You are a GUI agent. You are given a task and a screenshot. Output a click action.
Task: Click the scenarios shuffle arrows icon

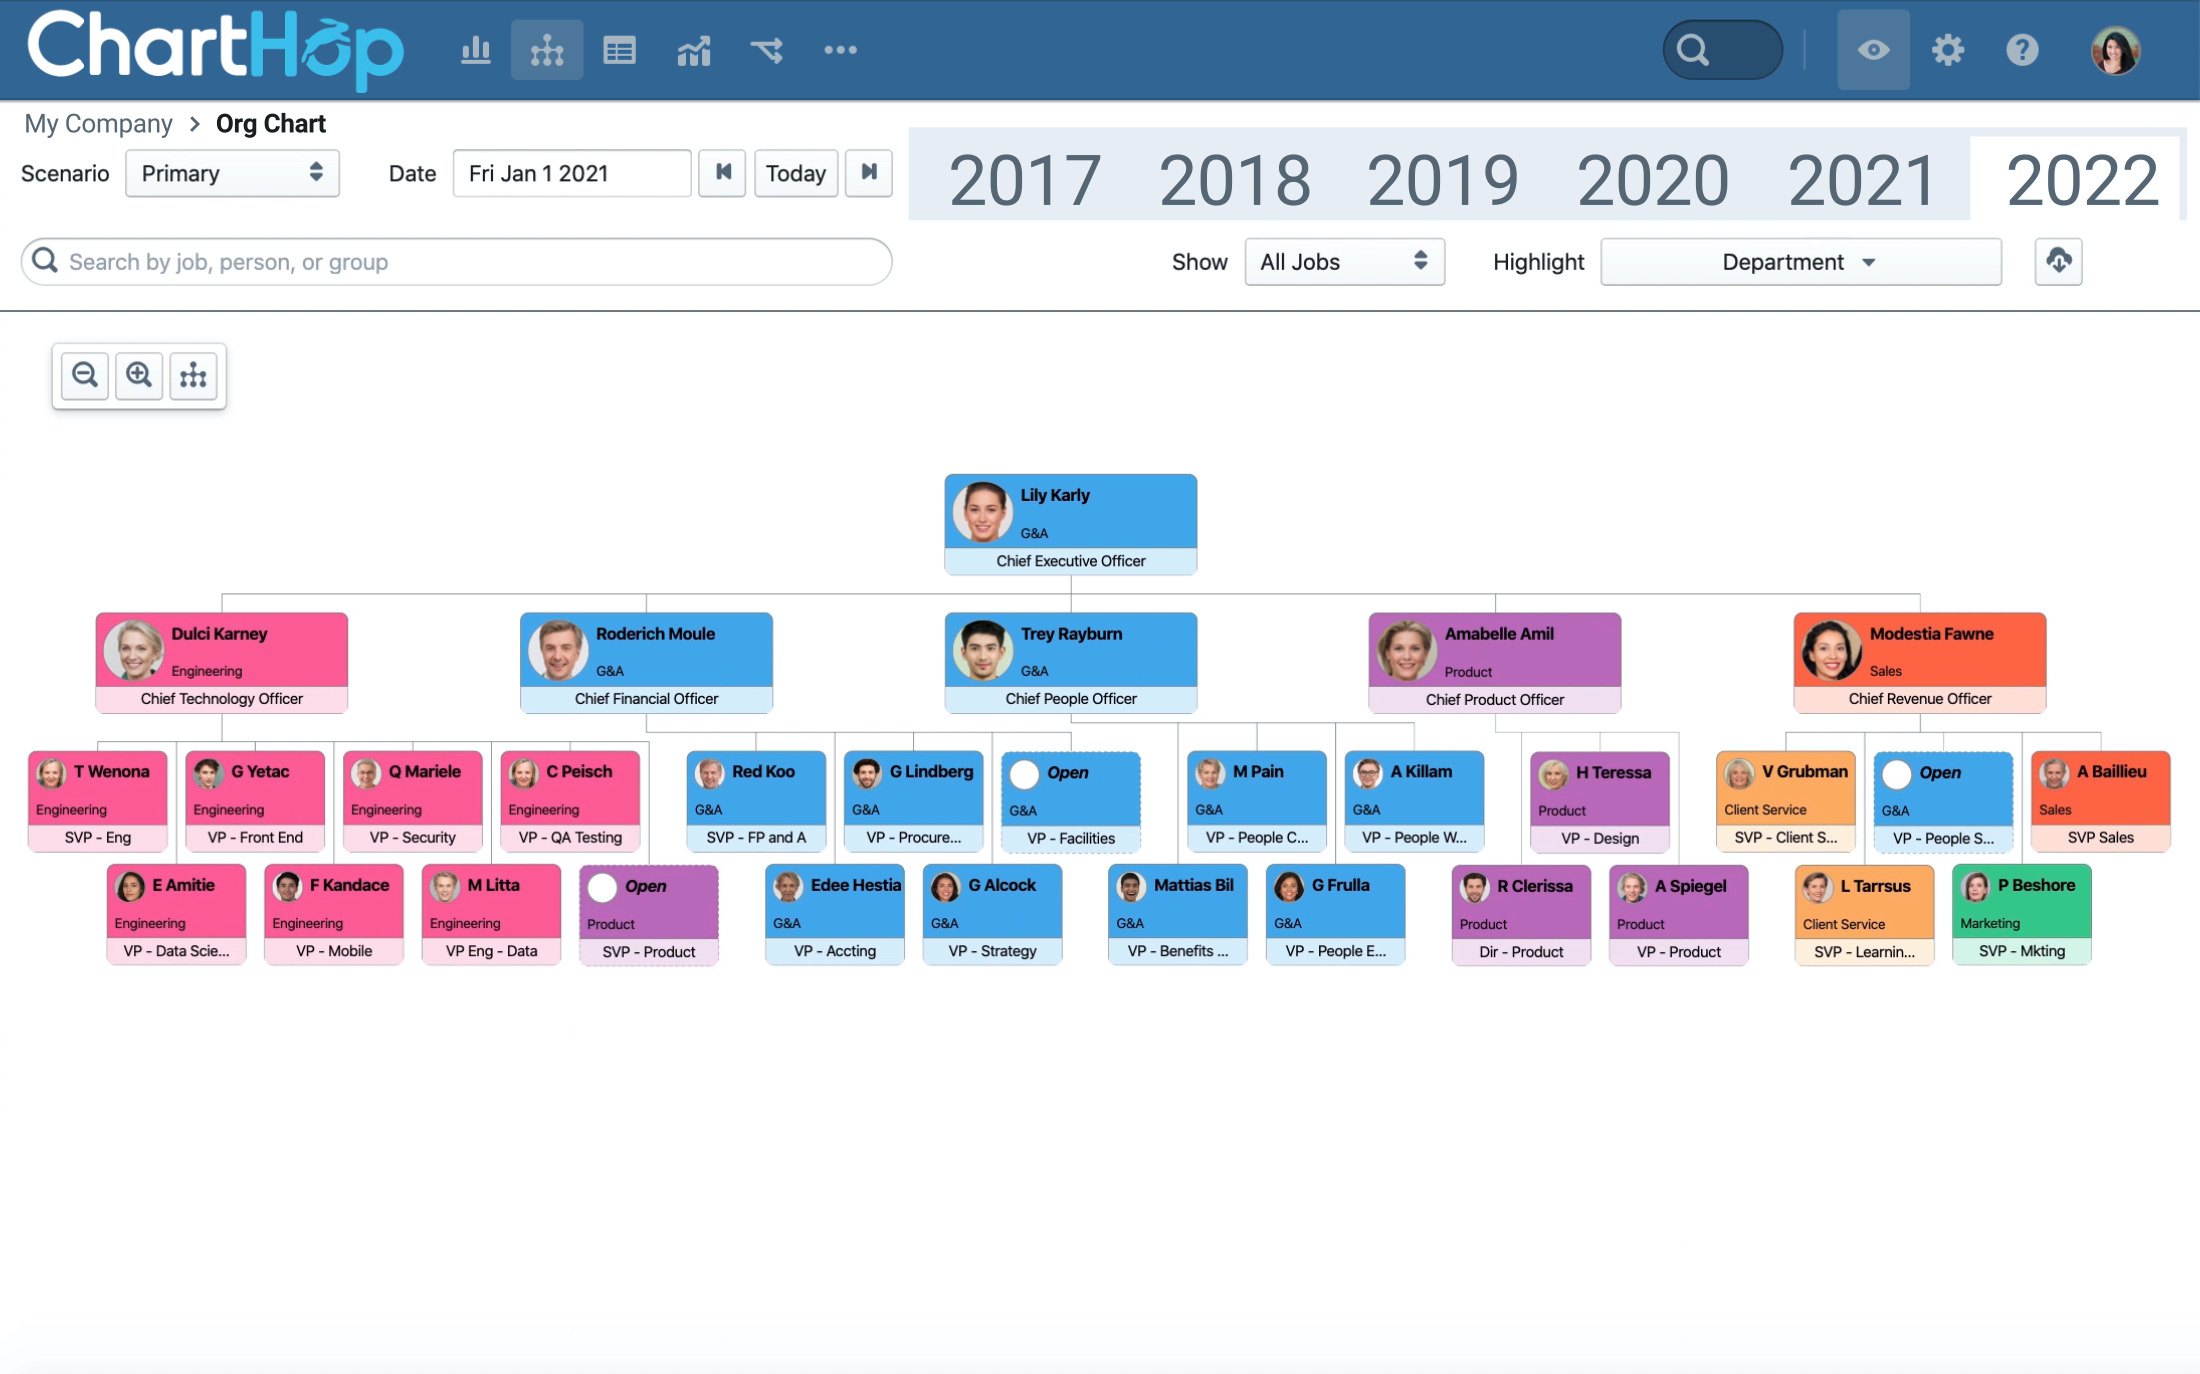coord(767,50)
